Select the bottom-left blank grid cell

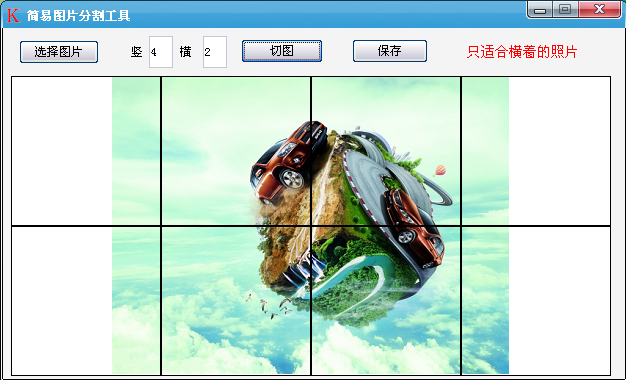(x=86, y=301)
